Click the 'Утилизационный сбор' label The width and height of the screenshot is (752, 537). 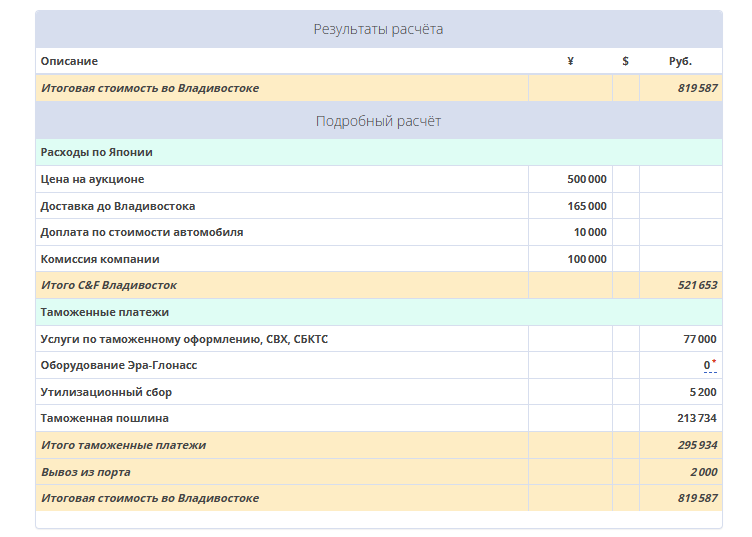click(106, 392)
